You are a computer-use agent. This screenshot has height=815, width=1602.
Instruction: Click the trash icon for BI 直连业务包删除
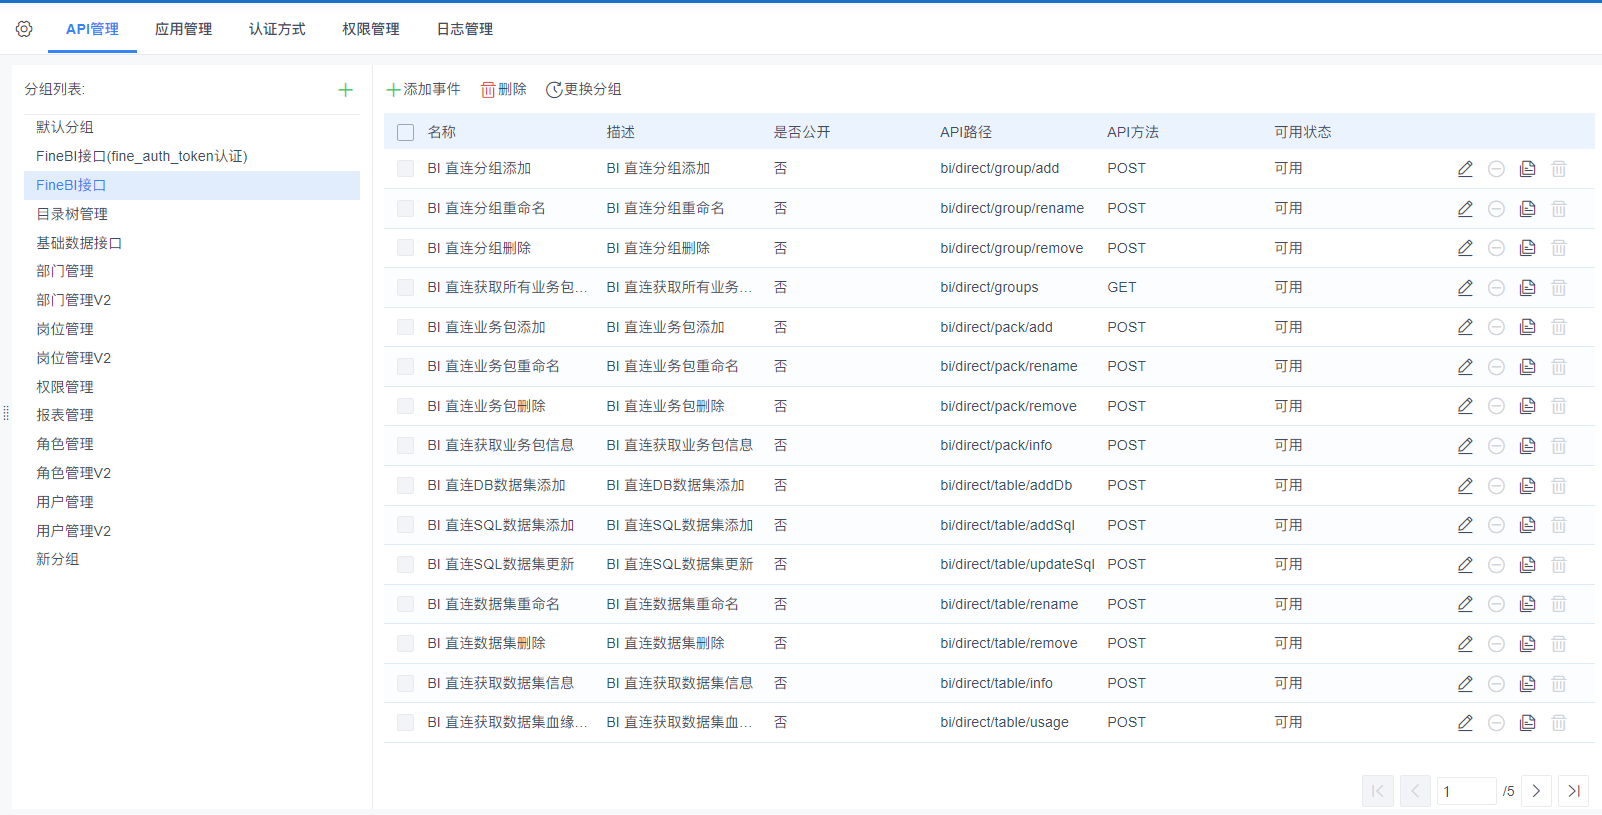point(1558,406)
